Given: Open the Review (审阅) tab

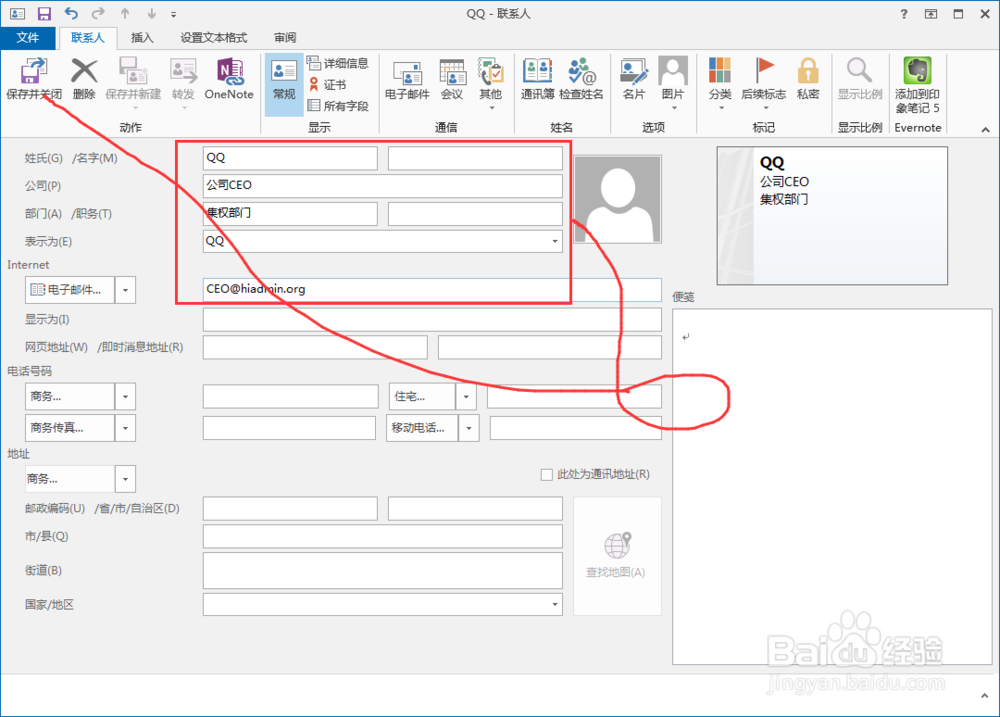Looking at the screenshot, I should coord(285,38).
